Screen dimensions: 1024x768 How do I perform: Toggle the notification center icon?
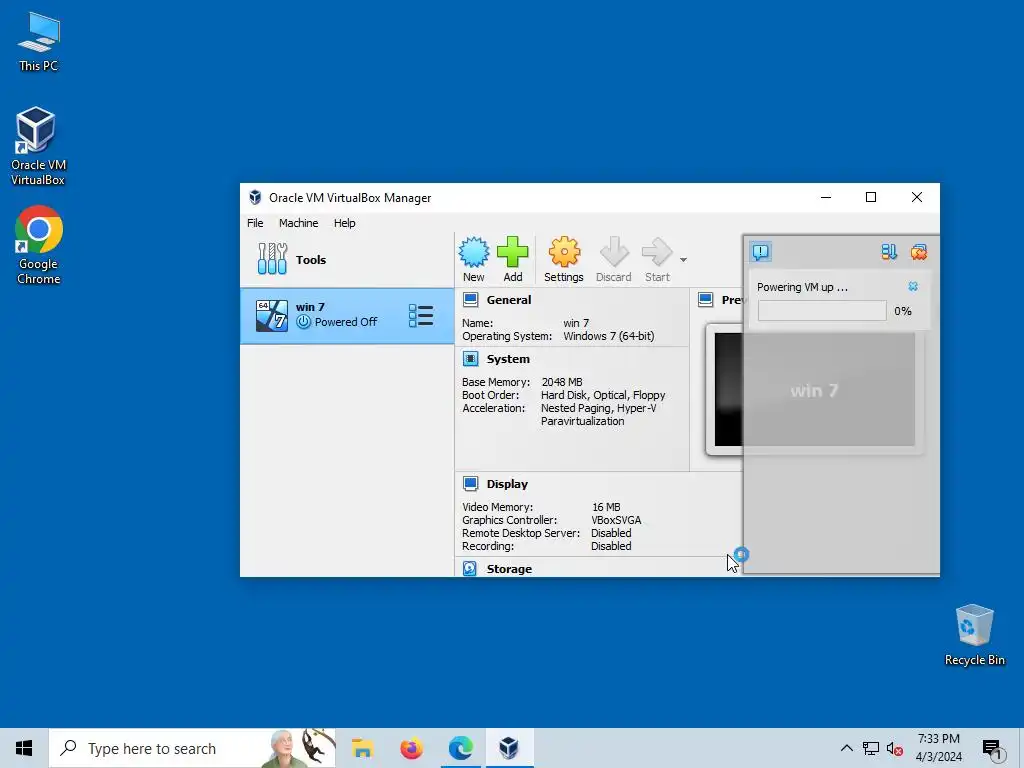point(761,251)
